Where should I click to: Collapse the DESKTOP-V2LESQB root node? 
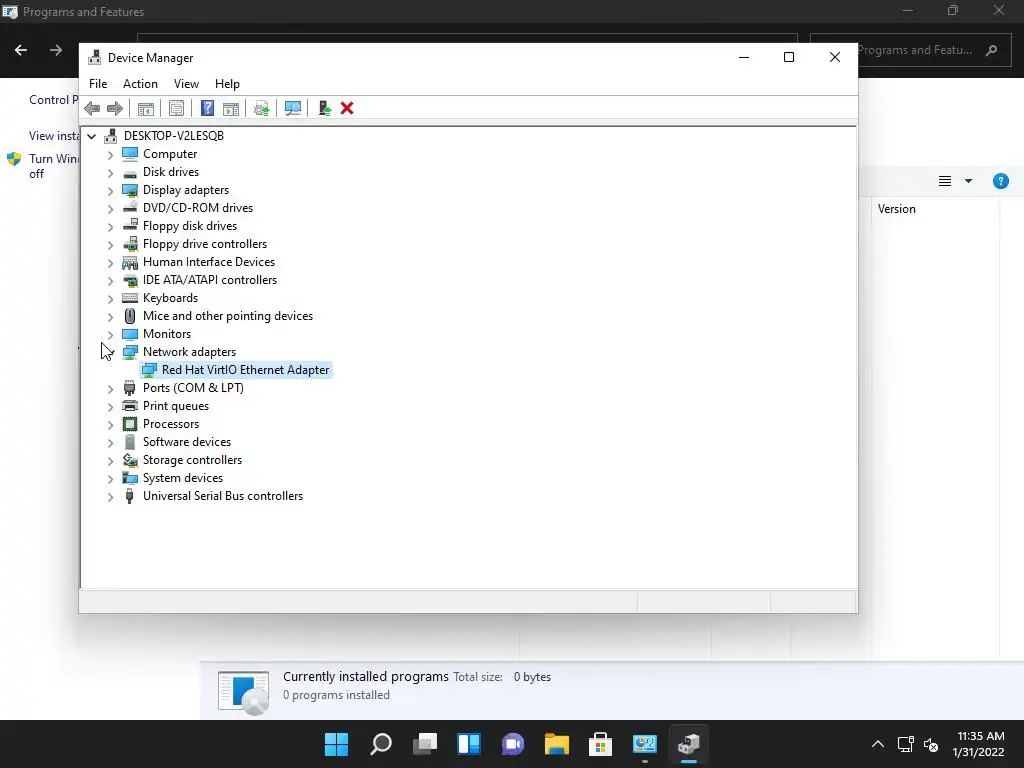tap(91, 136)
